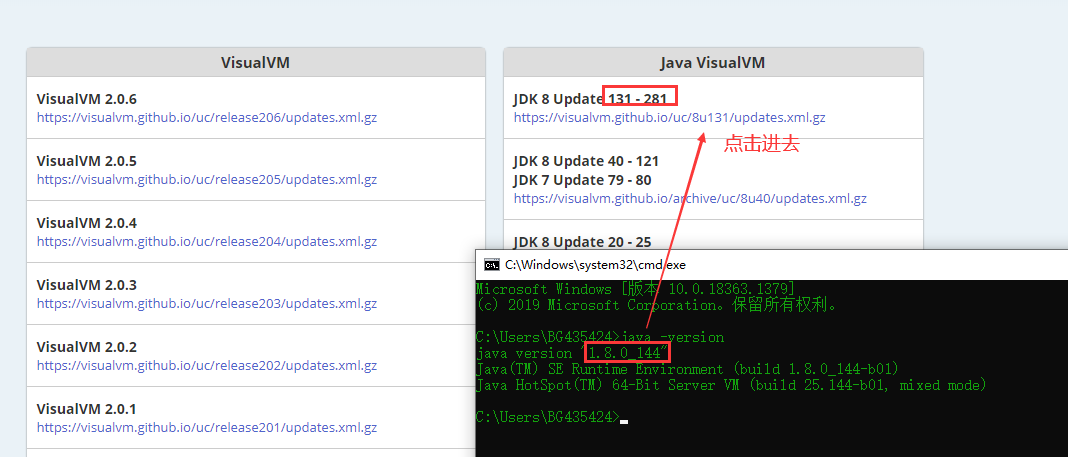Click the Java(TM) SE Runtime Environment line
Image resolution: width=1068 pixels, height=457 pixels.
coord(688,369)
